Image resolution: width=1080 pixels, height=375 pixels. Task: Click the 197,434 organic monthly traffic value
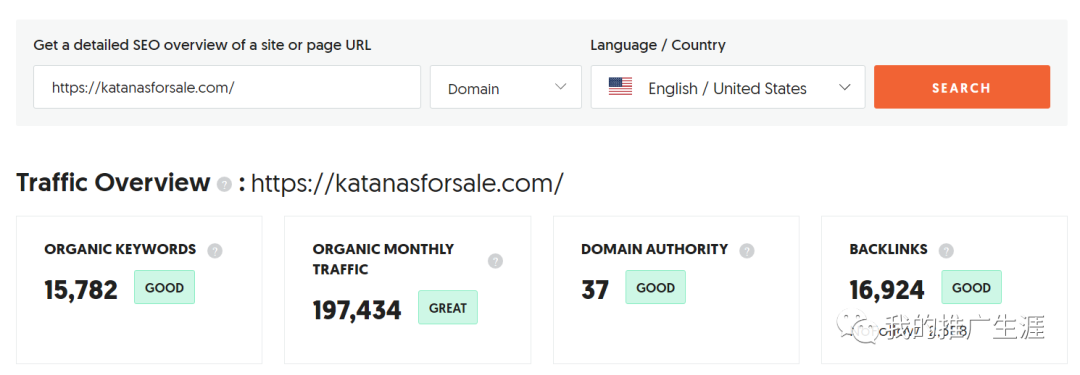tap(357, 310)
